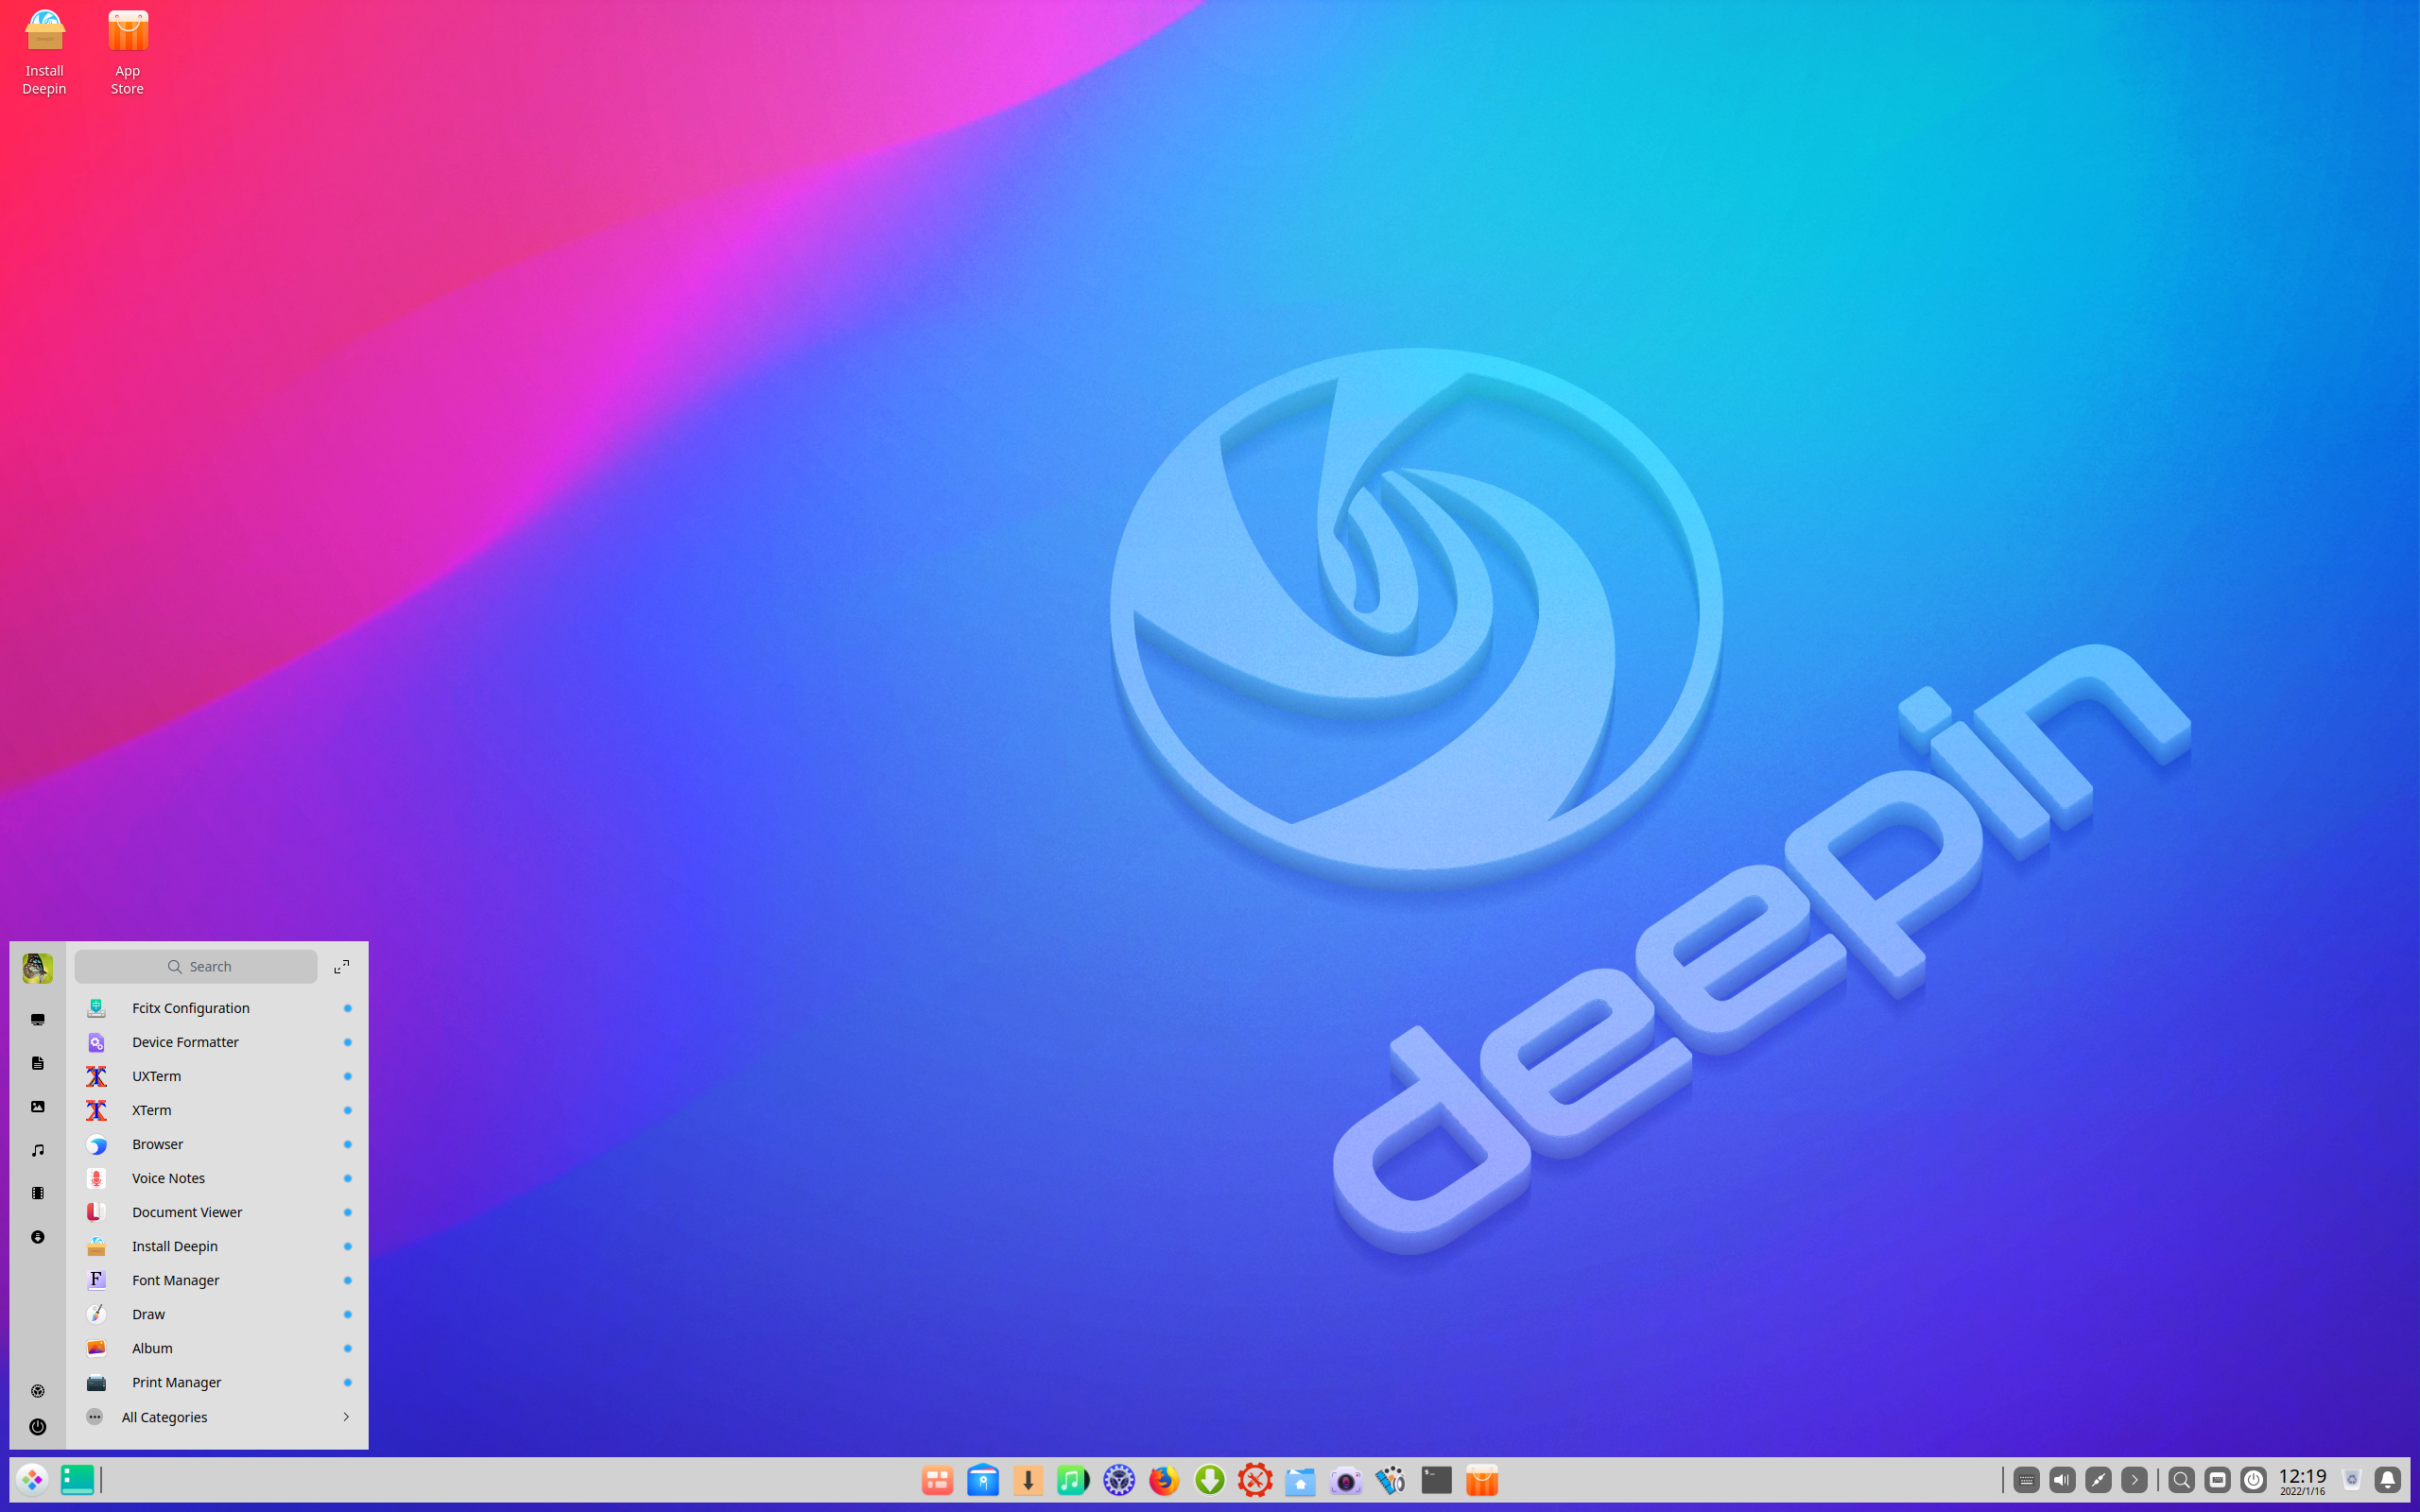2420x1512 pixels.
Task: Open App Store desktop shortcut
Action: (x=127, y=52)
